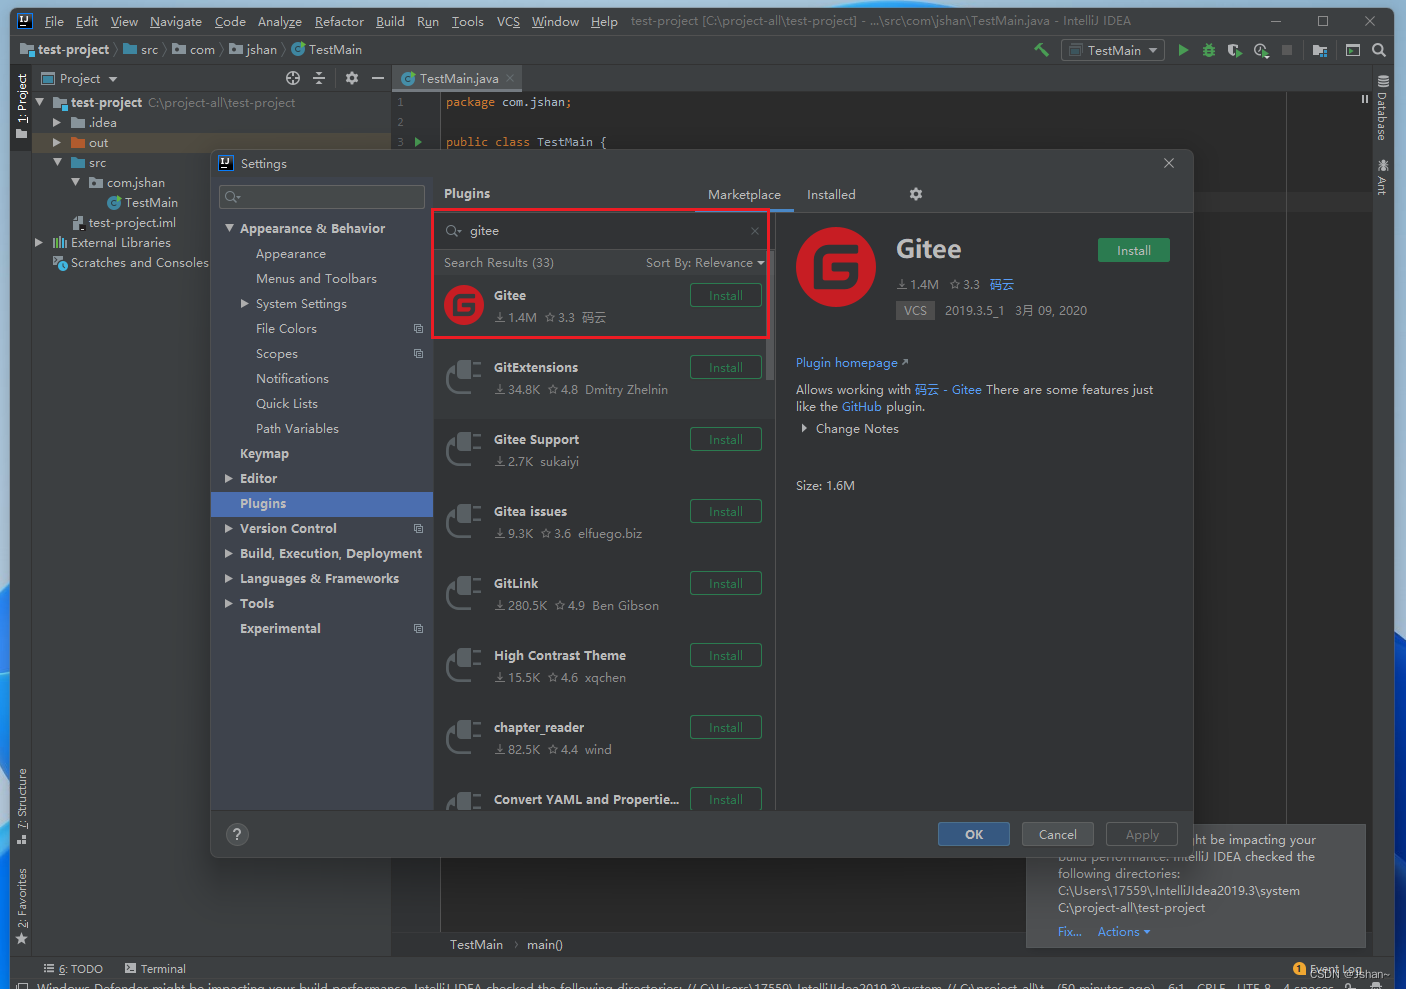Expand Build, Execution, Deployment section
The image size is (1406, 989).
[229, 553]
